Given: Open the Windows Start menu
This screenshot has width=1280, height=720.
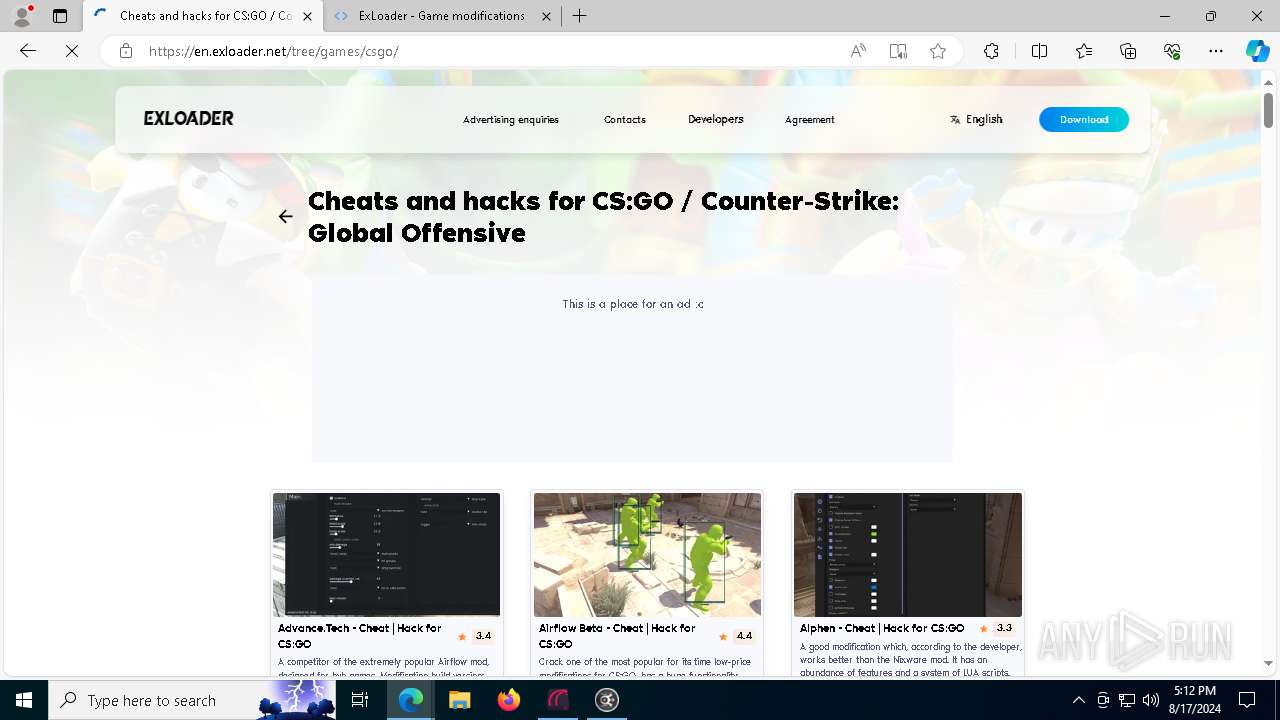Looking at the screenshot, I should 24,700.
